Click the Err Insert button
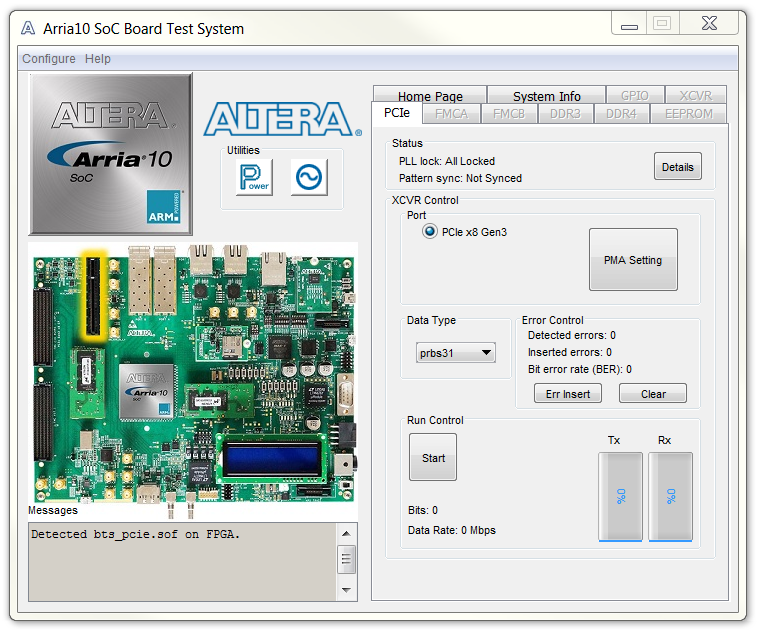 click(x=567, y=394)
